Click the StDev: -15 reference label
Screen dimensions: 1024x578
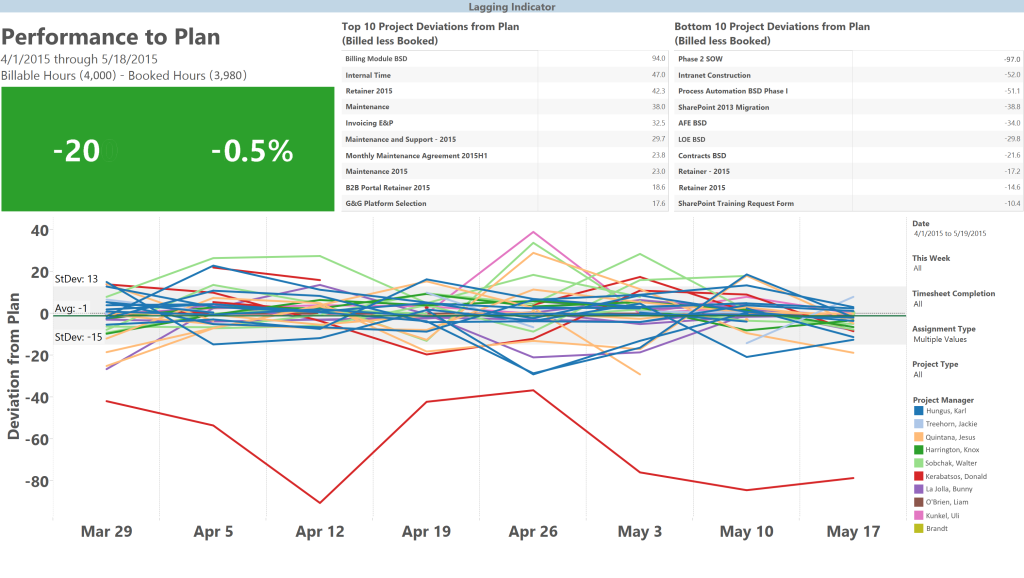78,337
